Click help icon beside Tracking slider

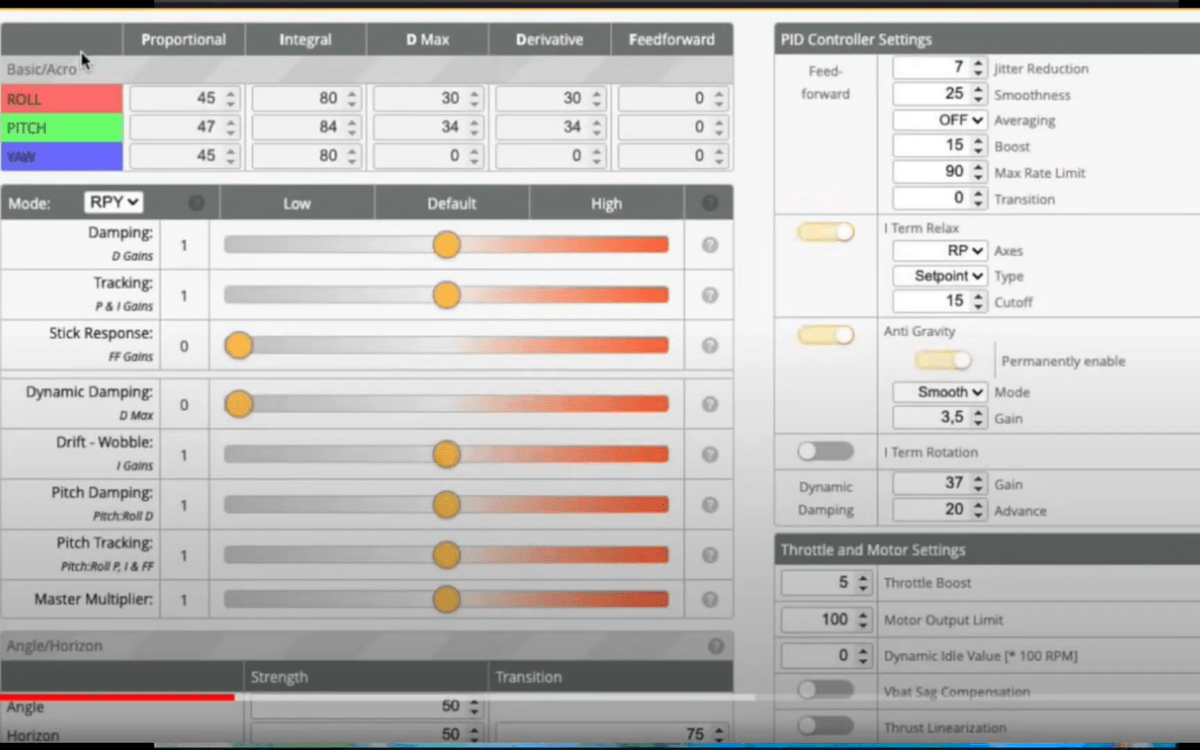pos(710,295)
